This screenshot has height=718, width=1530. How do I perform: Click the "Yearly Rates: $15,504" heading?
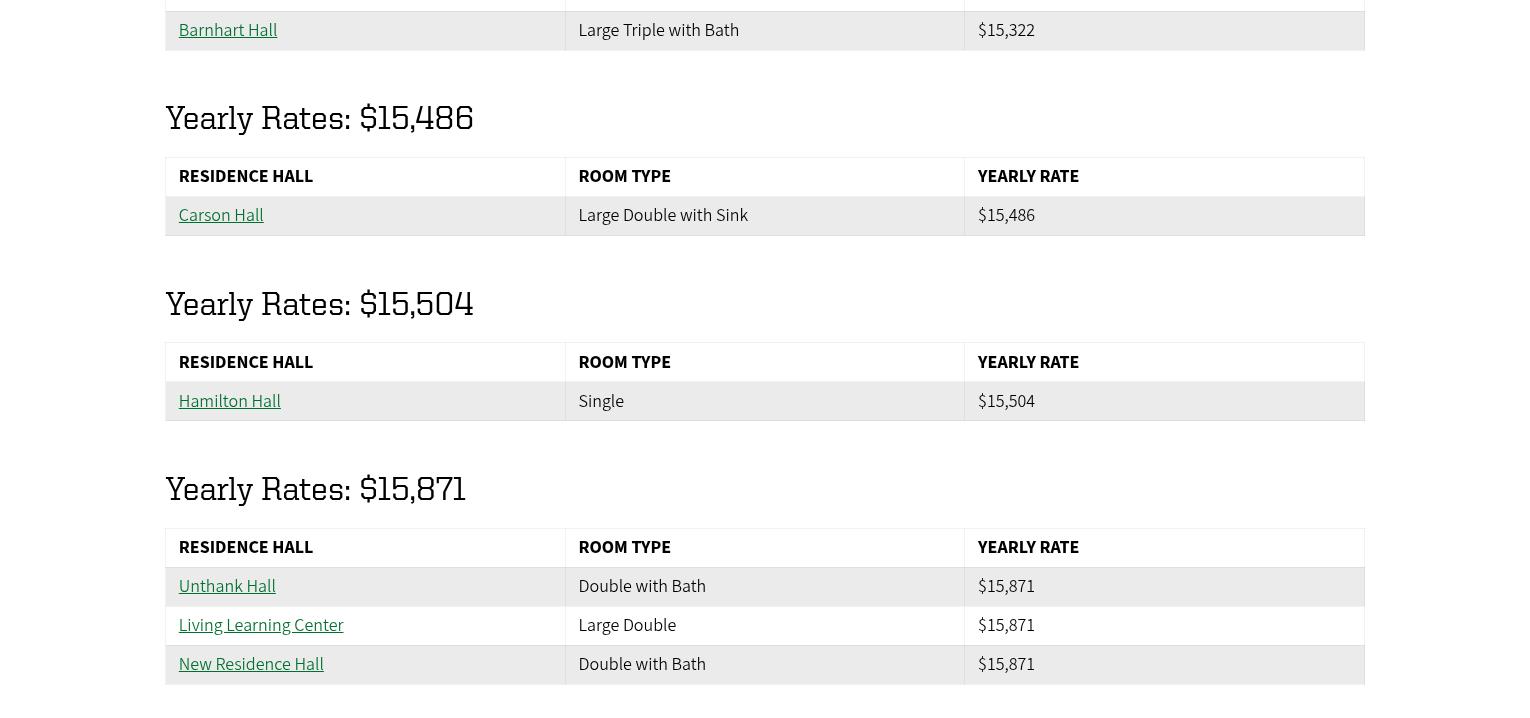[319, 304]
